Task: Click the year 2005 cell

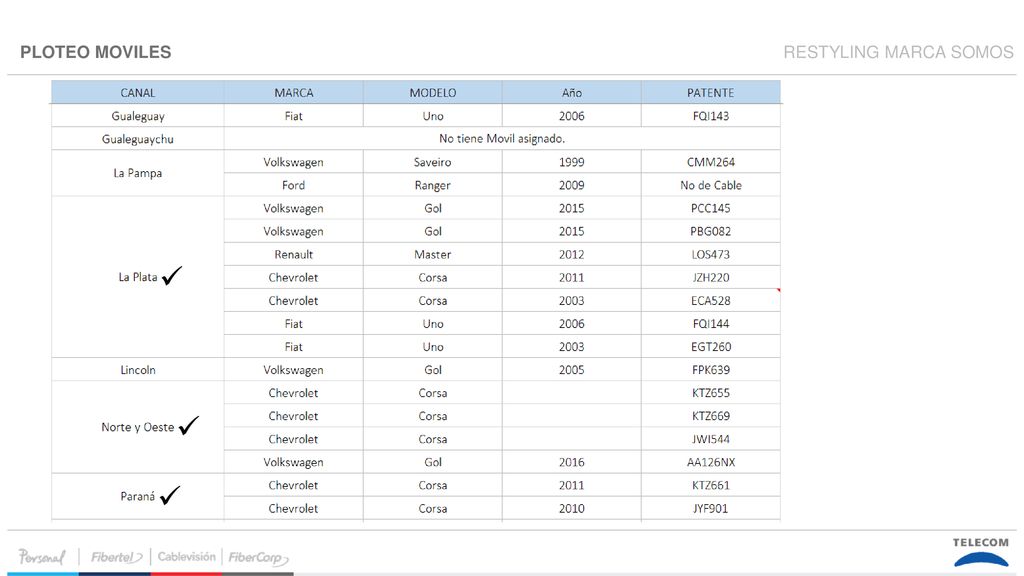Action: click(x=571, y=370)
